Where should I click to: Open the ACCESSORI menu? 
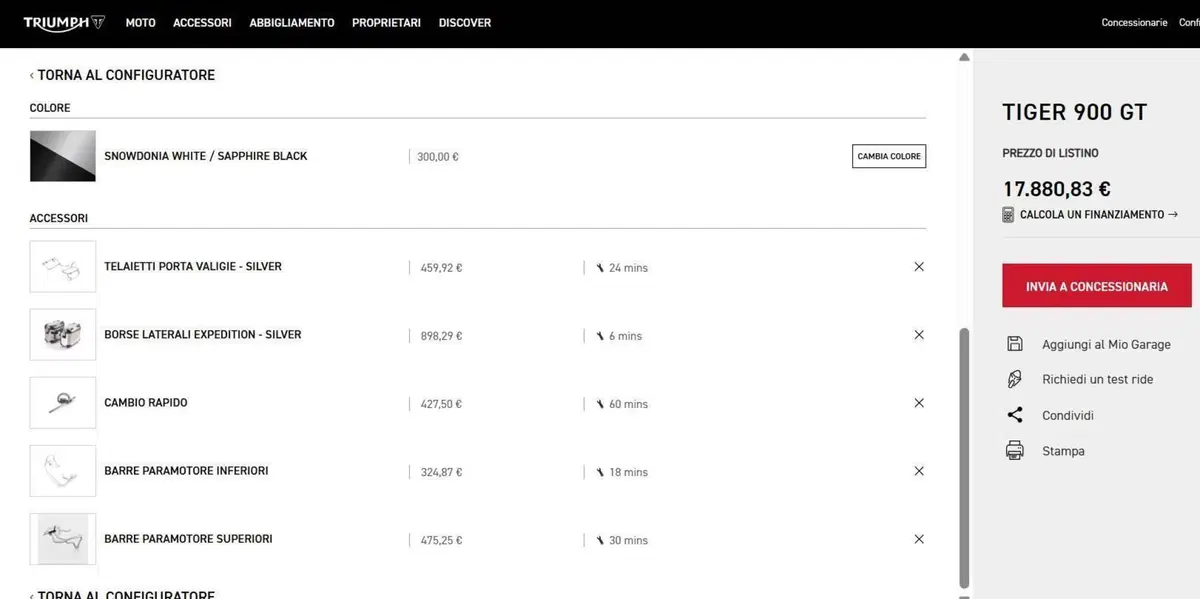(202, 22)
